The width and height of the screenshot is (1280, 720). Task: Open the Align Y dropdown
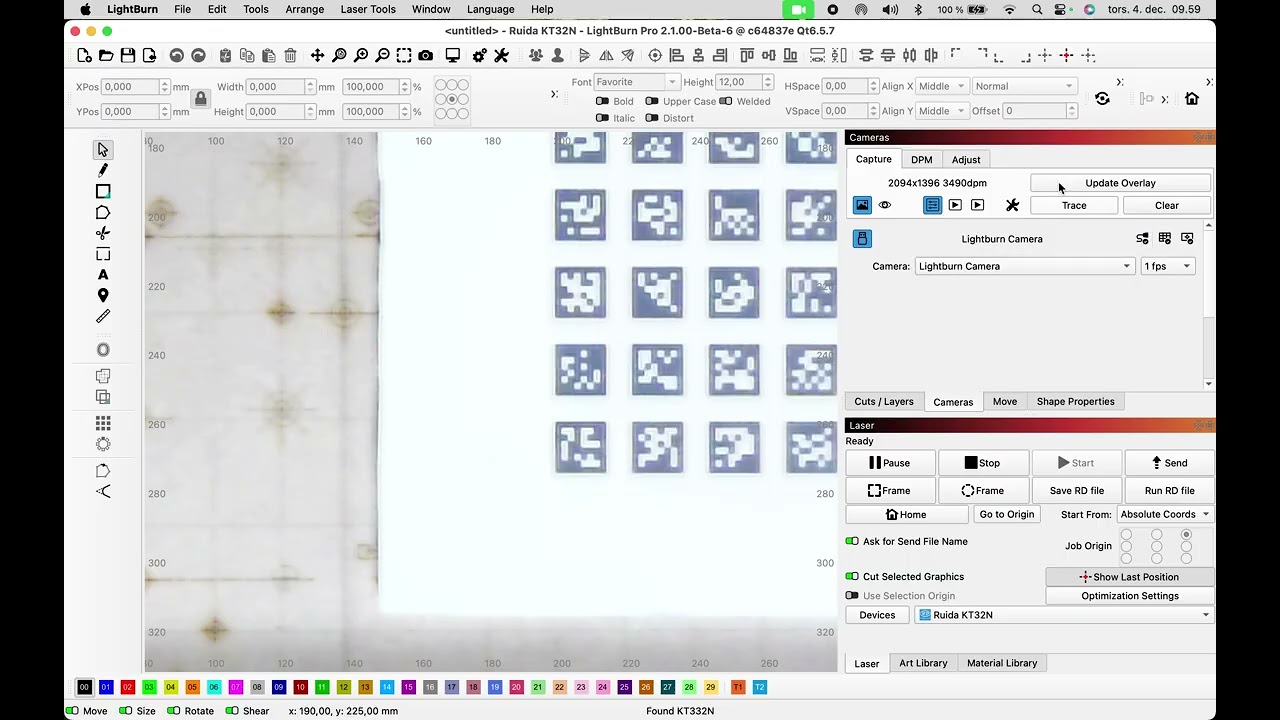[941, 111]
